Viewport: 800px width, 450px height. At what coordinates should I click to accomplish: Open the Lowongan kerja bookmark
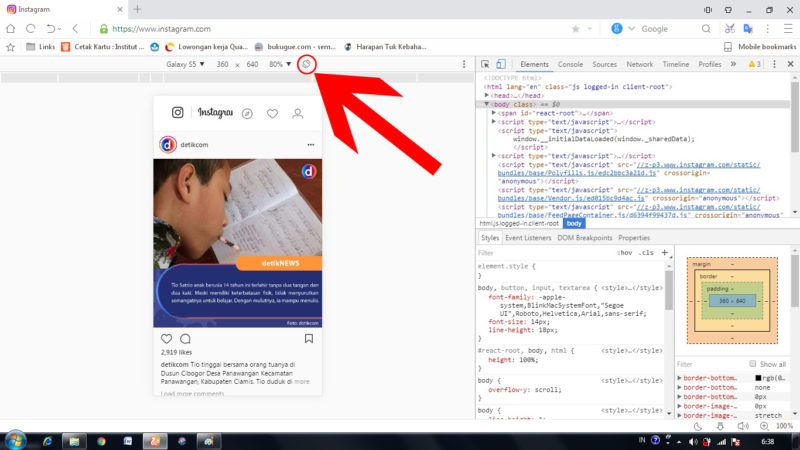click(x=206, y=47)
